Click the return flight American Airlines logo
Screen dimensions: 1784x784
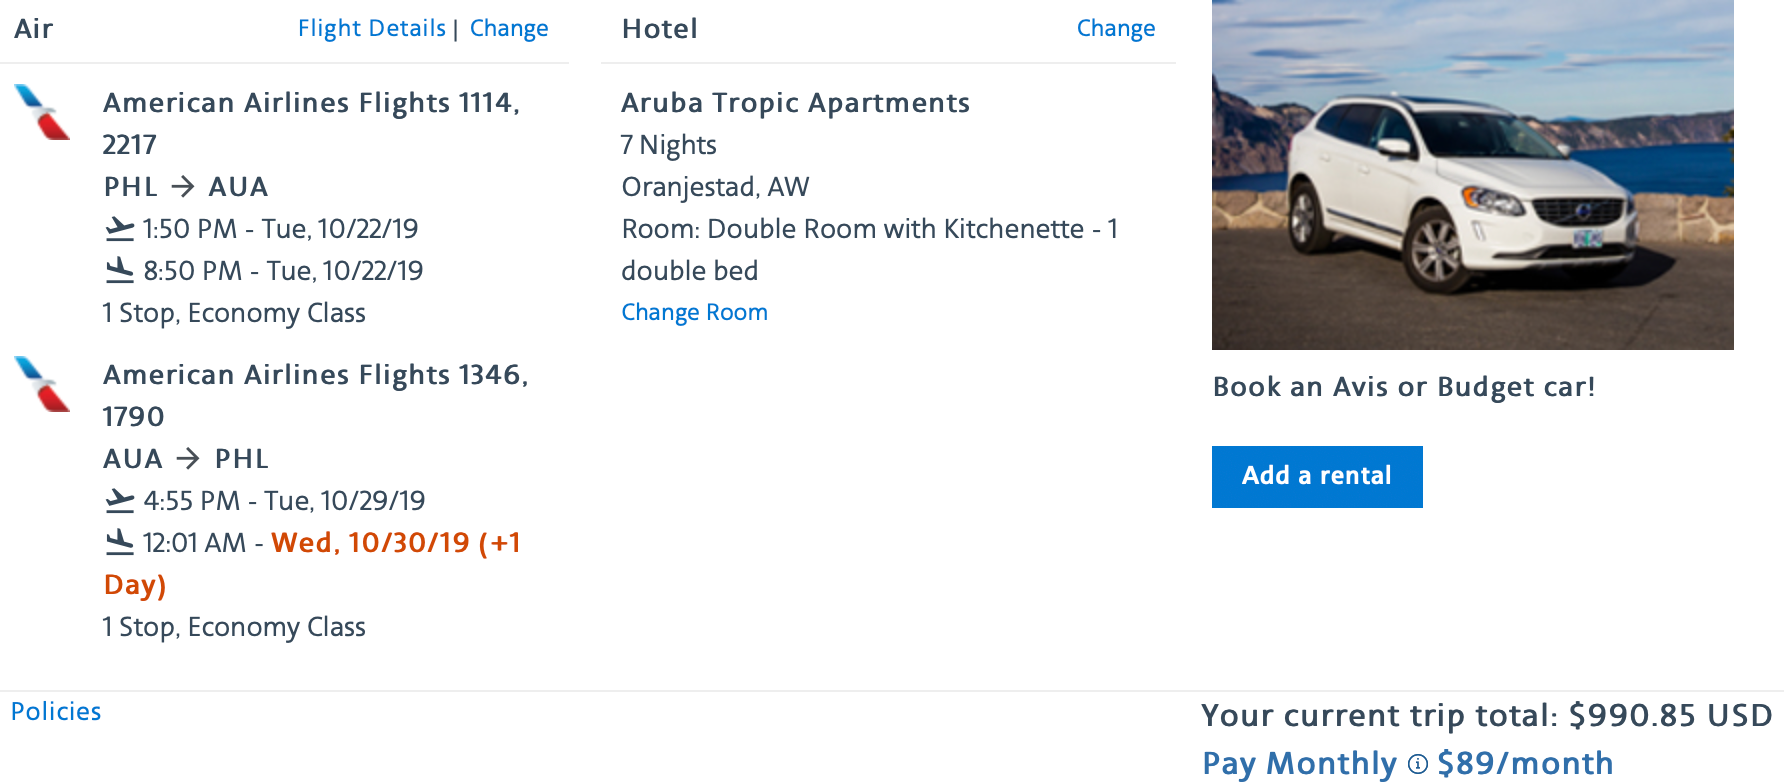pos(42,384)
